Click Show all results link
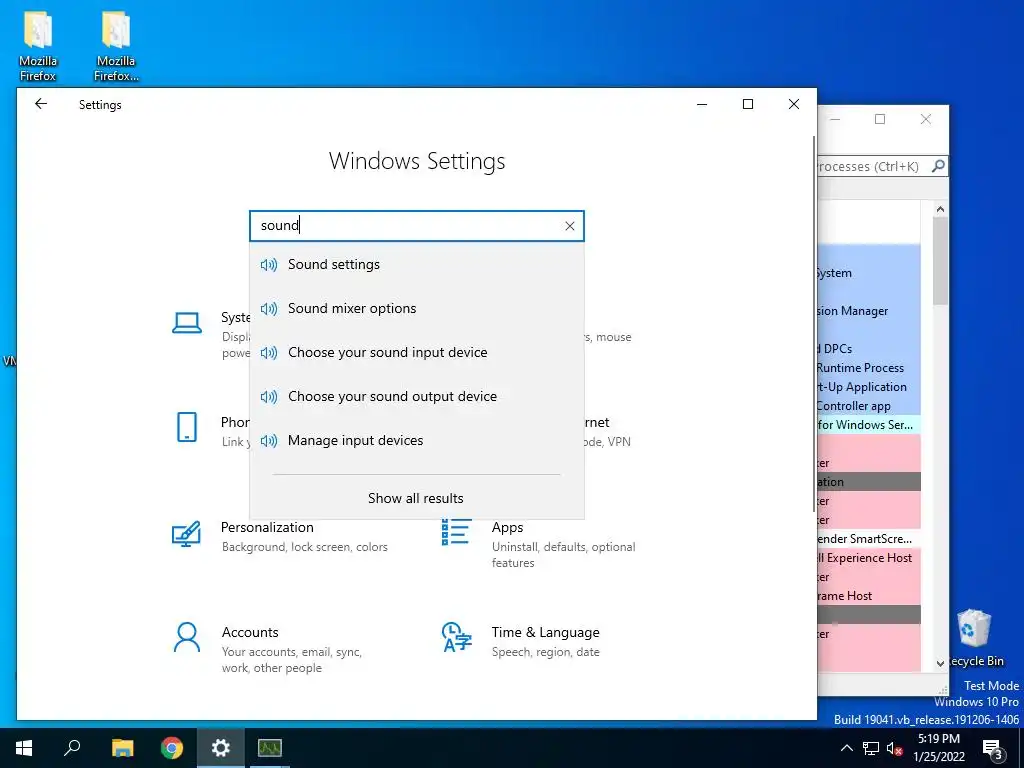 [416, 498]
